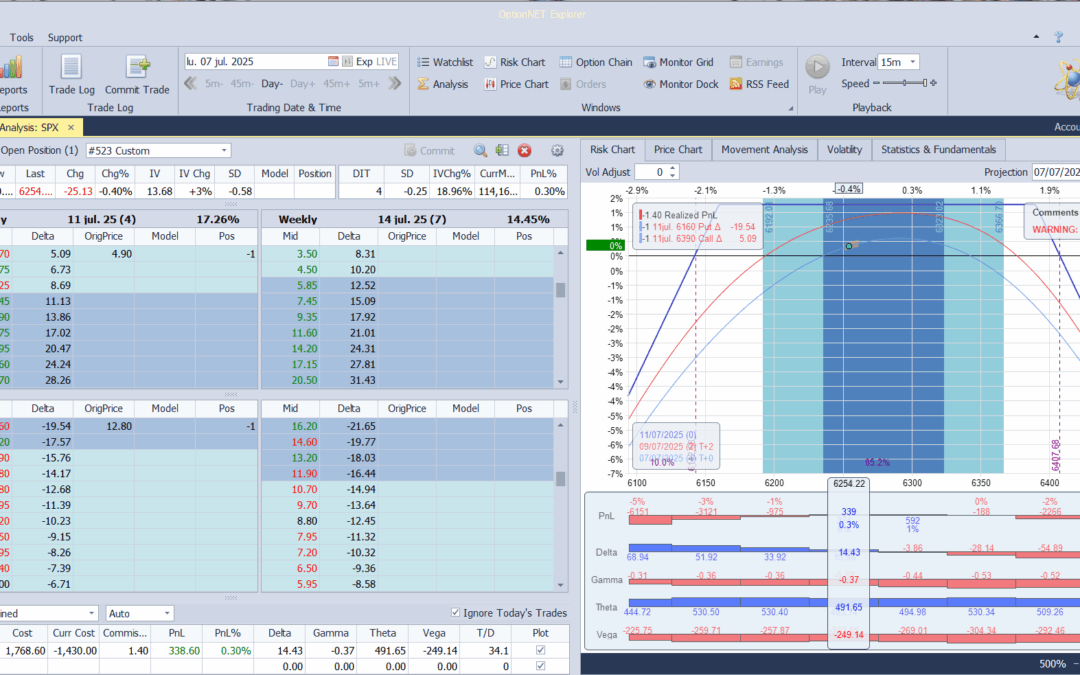1080x675 pixels.
Task: Open the Support menu
Action: pyautogui.click(x=65, y=37)
